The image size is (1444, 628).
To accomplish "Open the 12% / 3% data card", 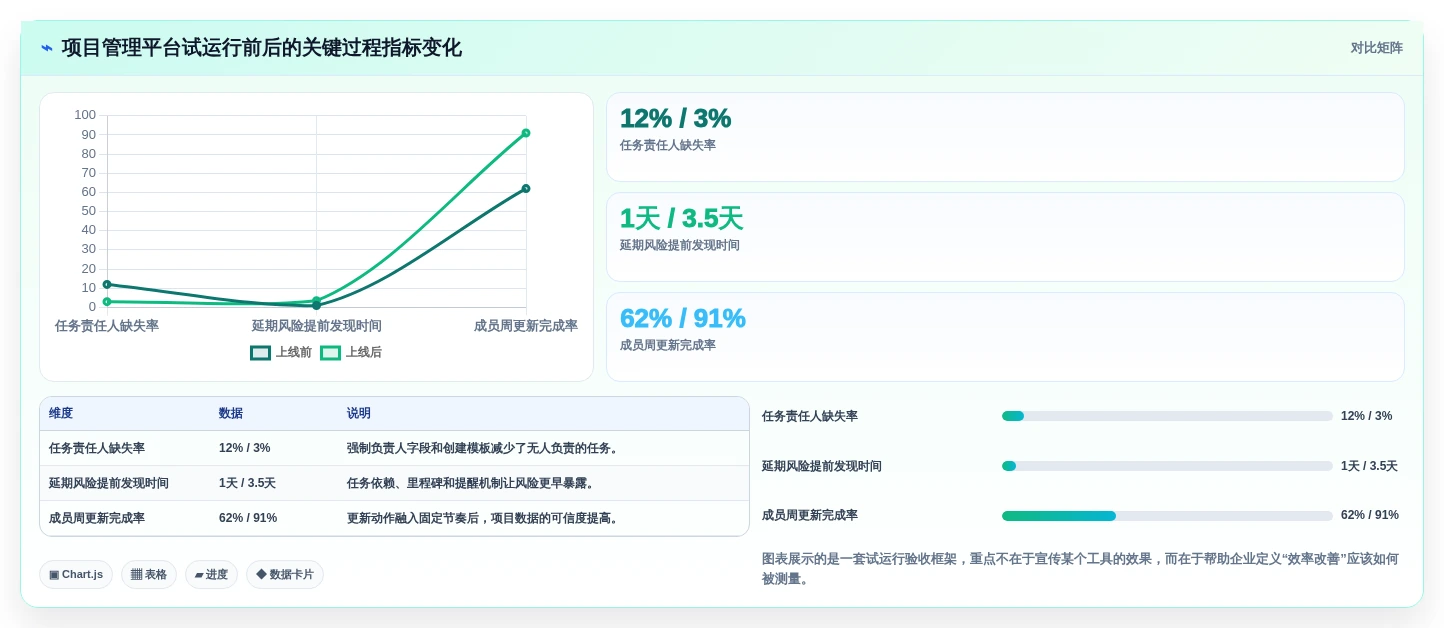I will (1005, 137).
